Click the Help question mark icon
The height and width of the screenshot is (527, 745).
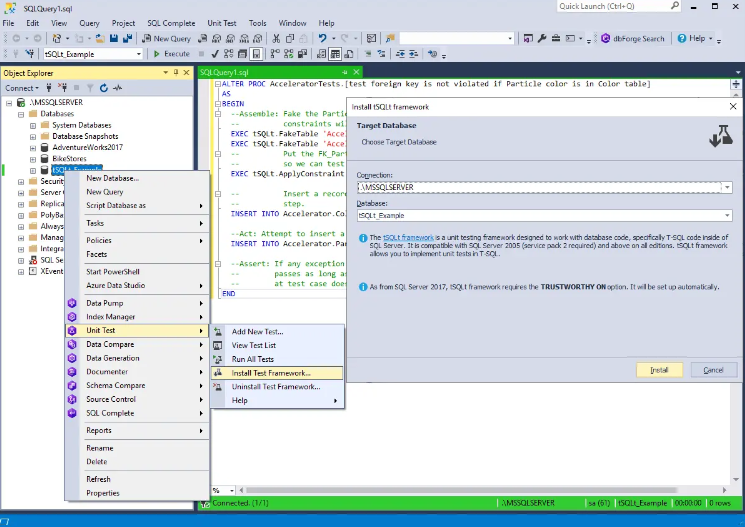point(682,38)
